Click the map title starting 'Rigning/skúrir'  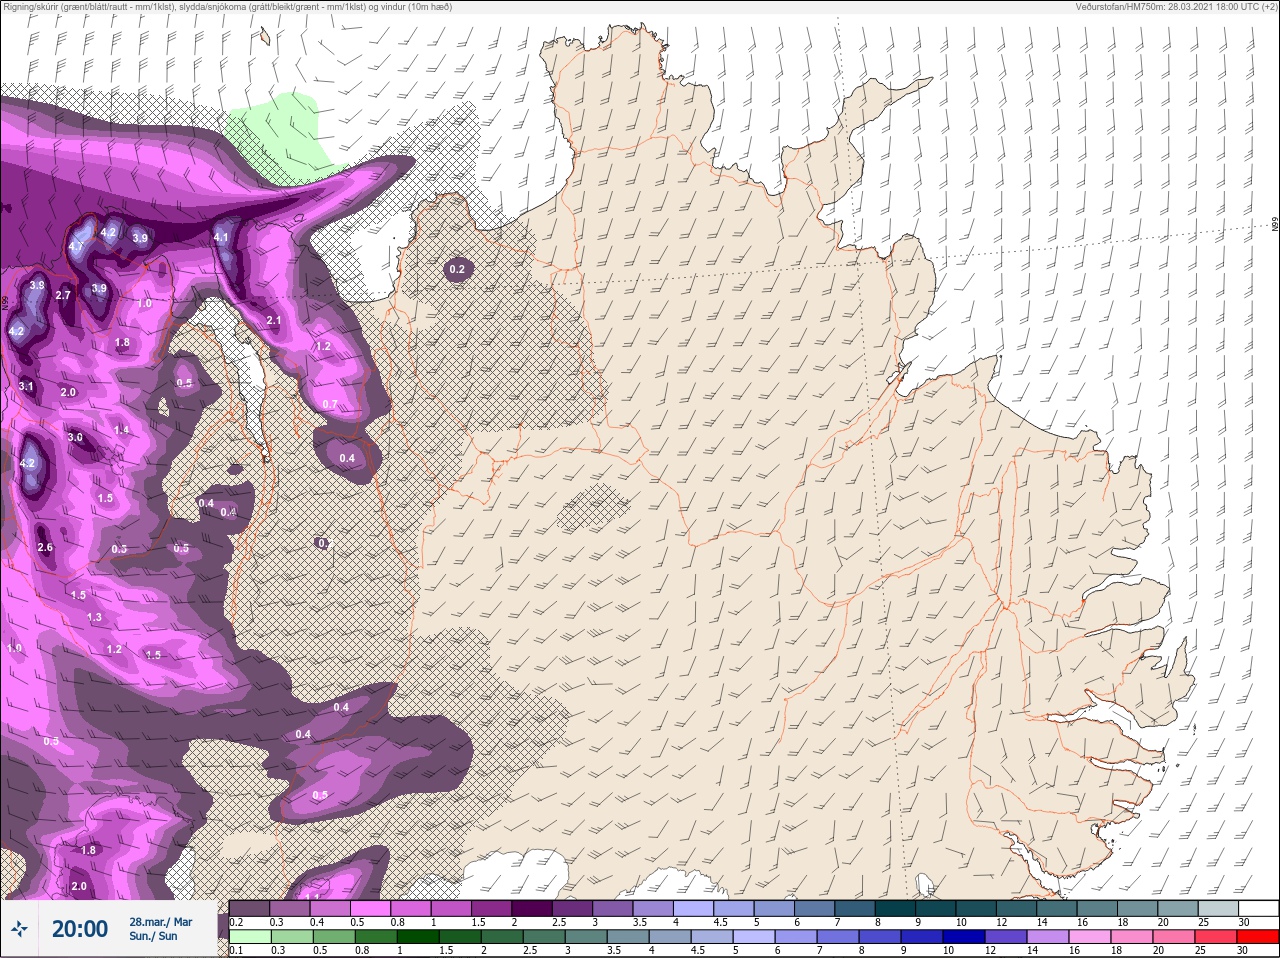(228, 7)
